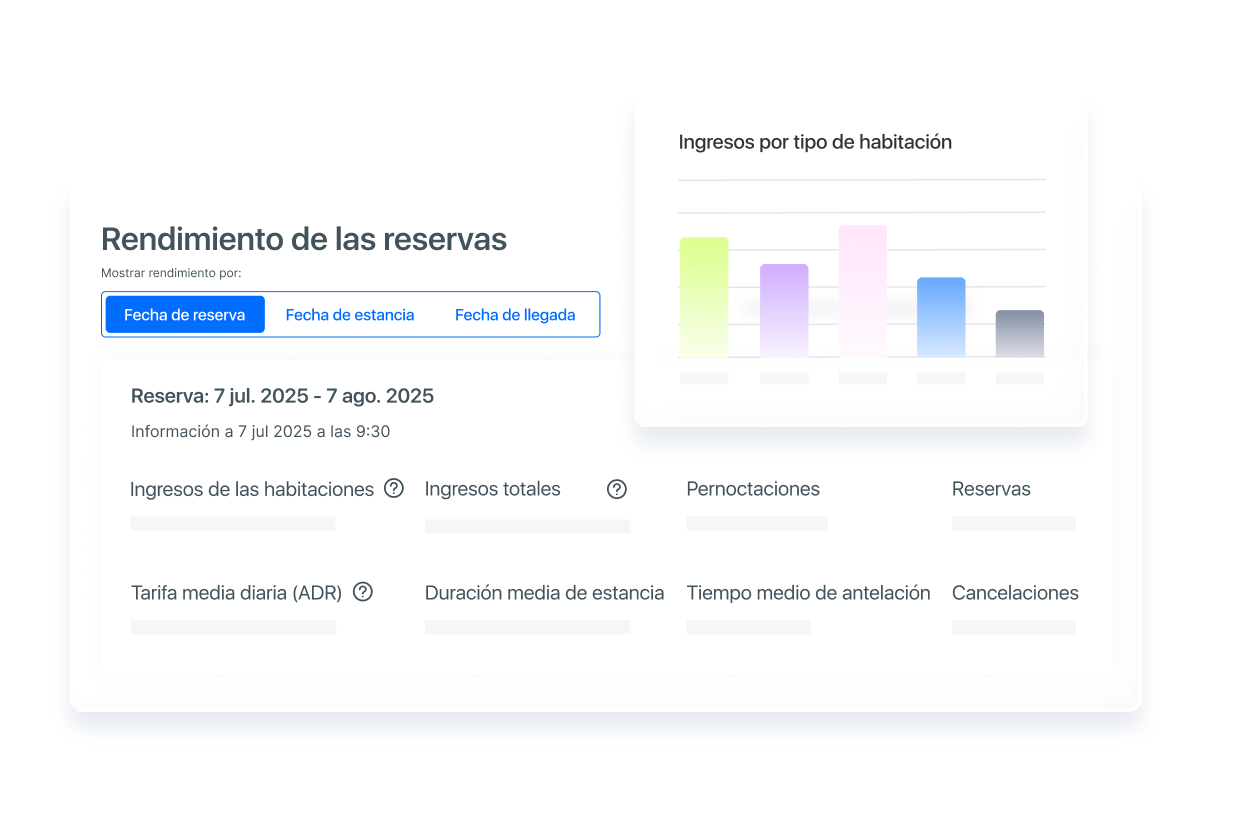Click help icon beside Ingresos de las habitaciones
The width and height of the screenshot is (1238, 836).
point(394,488)
